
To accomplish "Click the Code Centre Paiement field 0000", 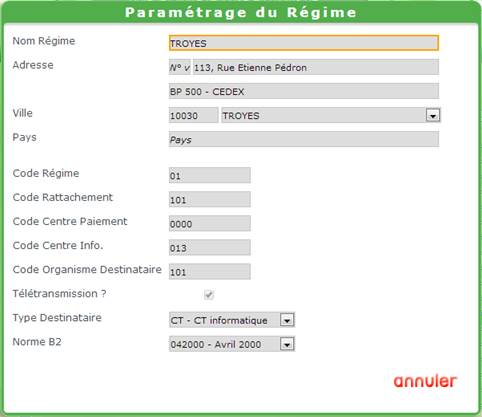I will [x=210, y=223].
